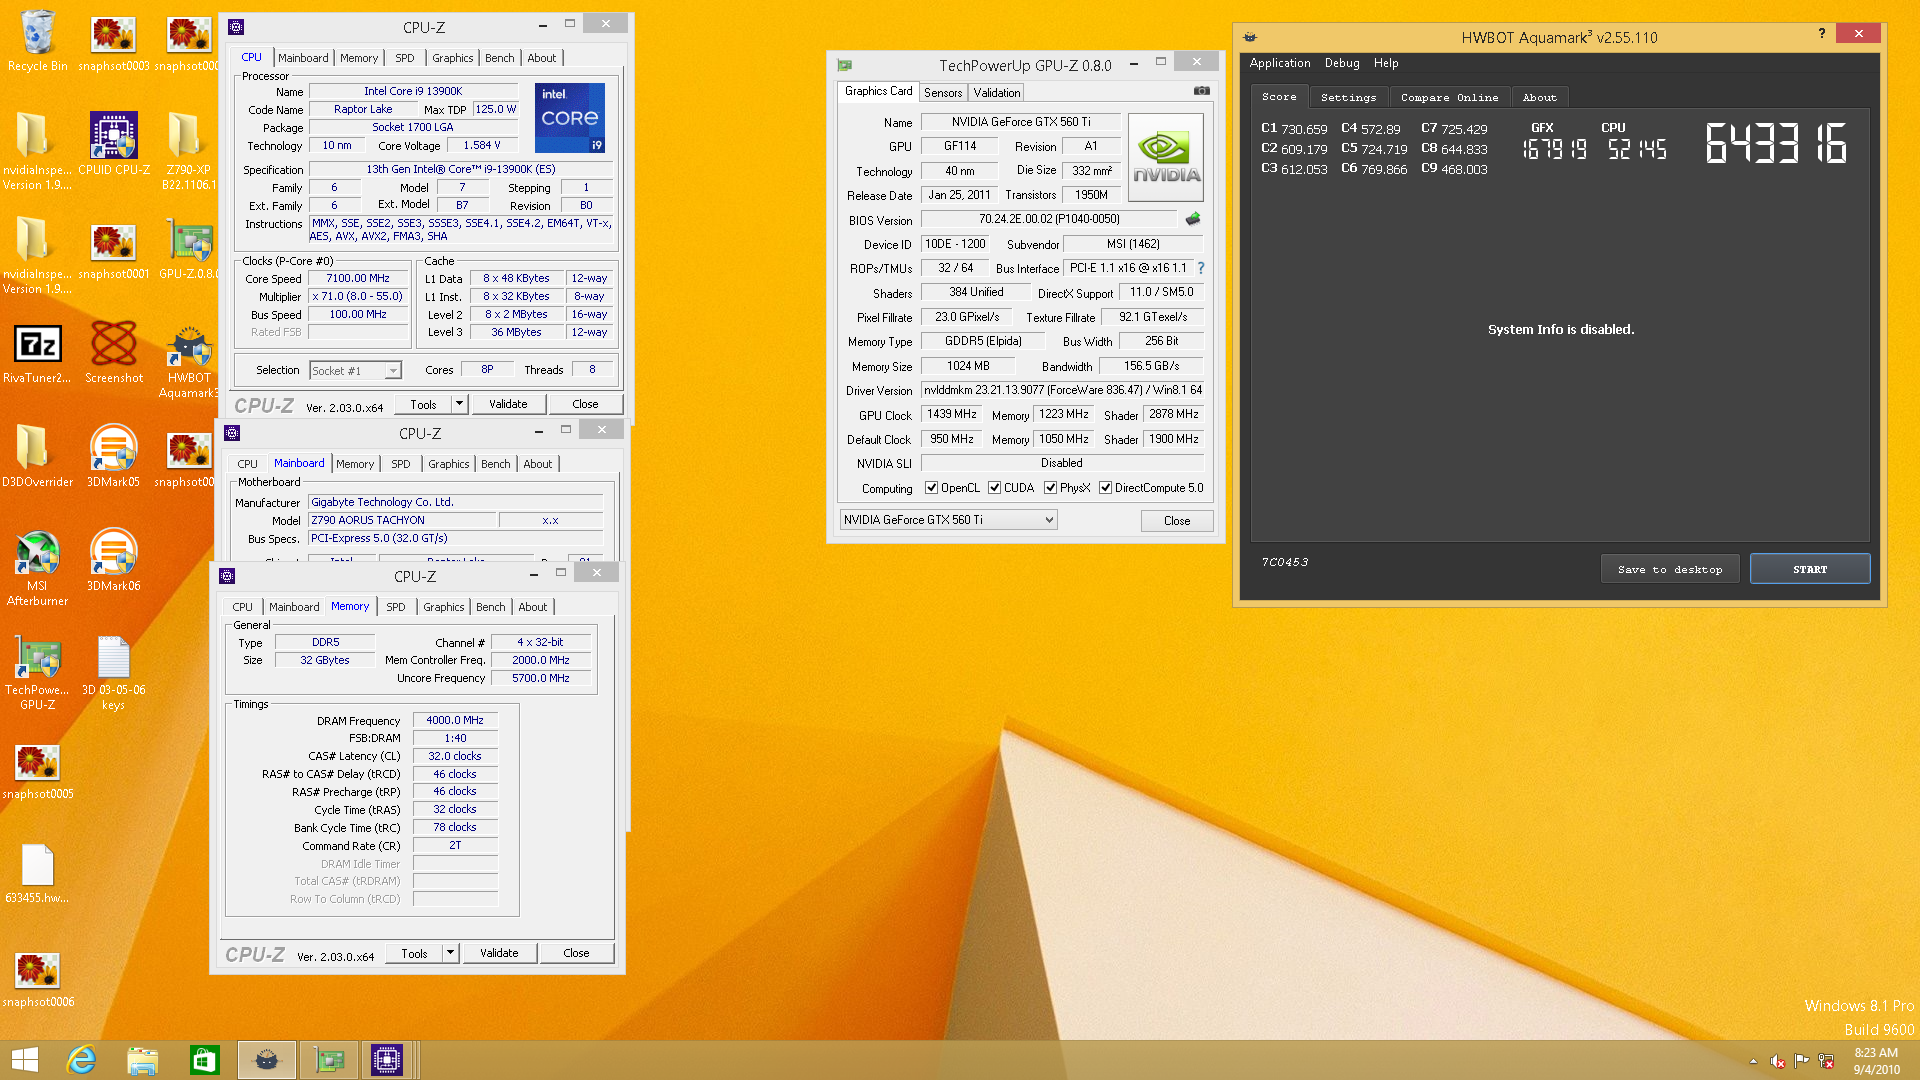Click the DRAM Frequency 4000.0 MHz value

pos(455,720)
